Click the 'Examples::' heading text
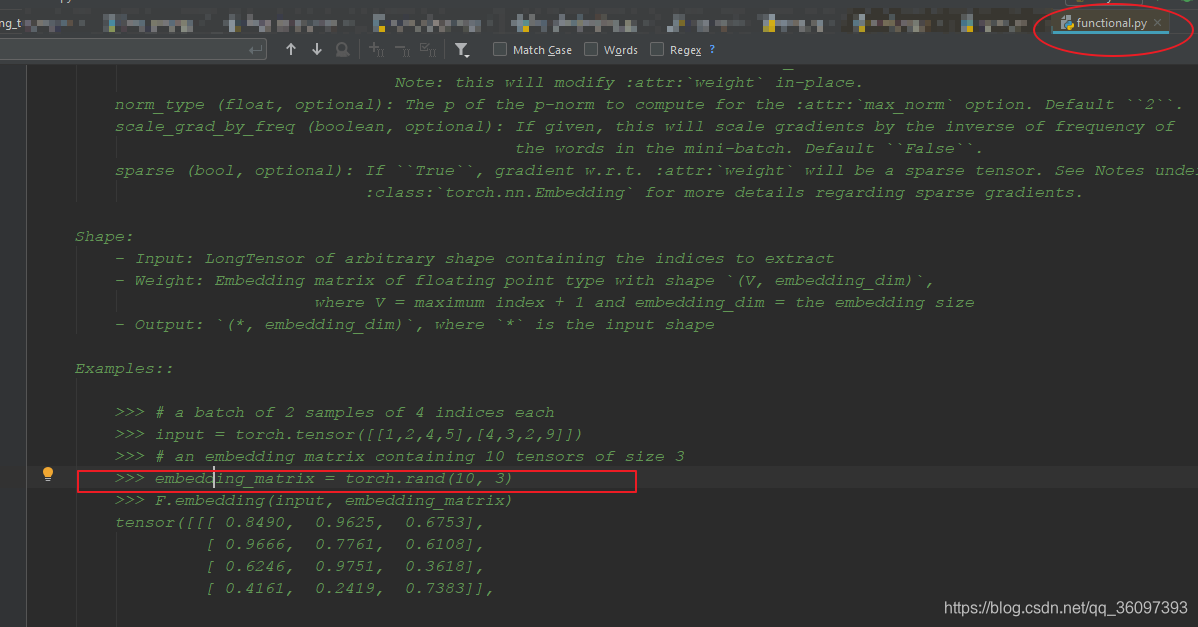1198x627 pixels. pyautogui.click(x=124, y=368)
